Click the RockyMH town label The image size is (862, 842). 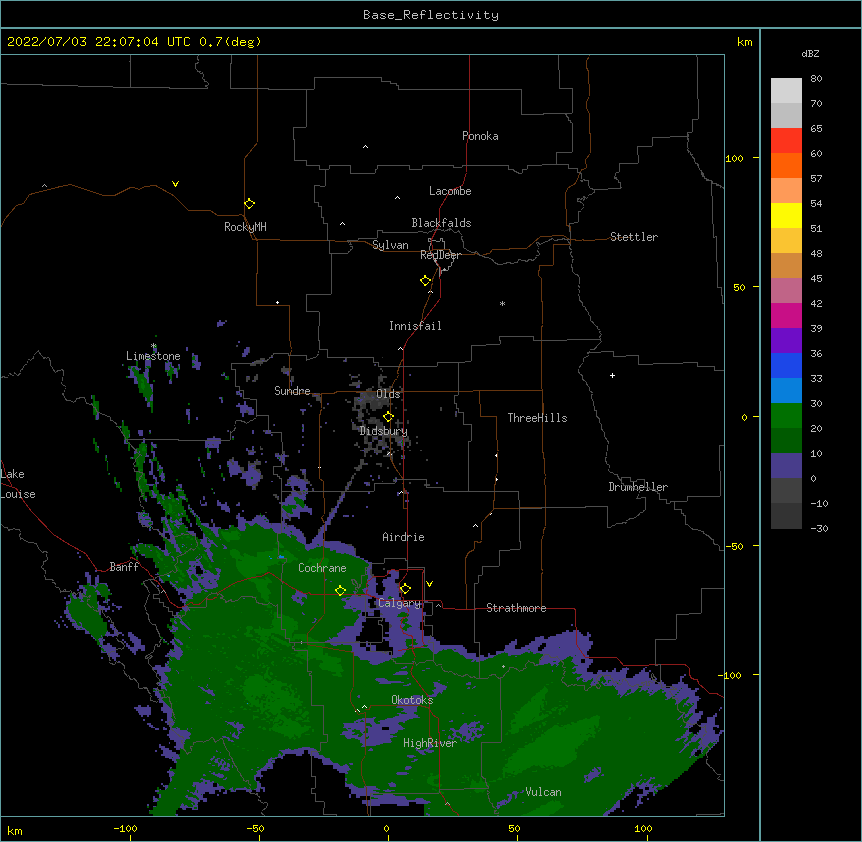(x=245, y=227)
